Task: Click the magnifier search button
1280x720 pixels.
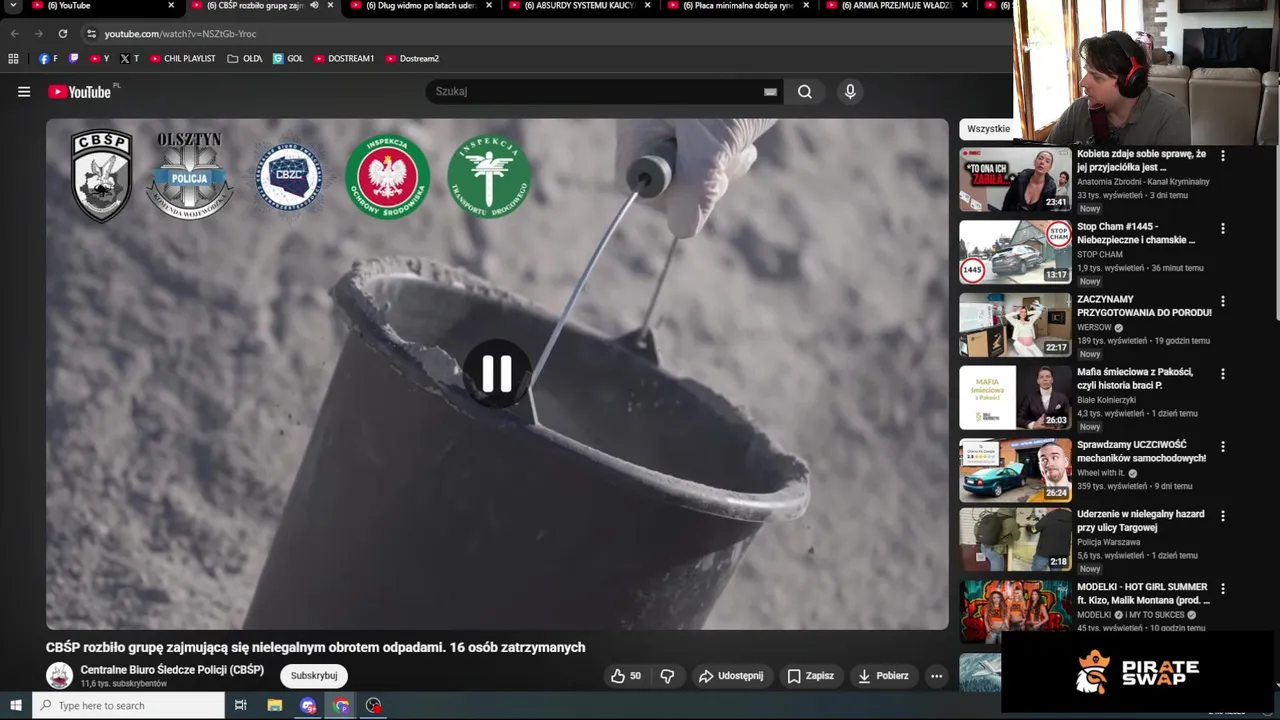Action: [x=805, y=92]
